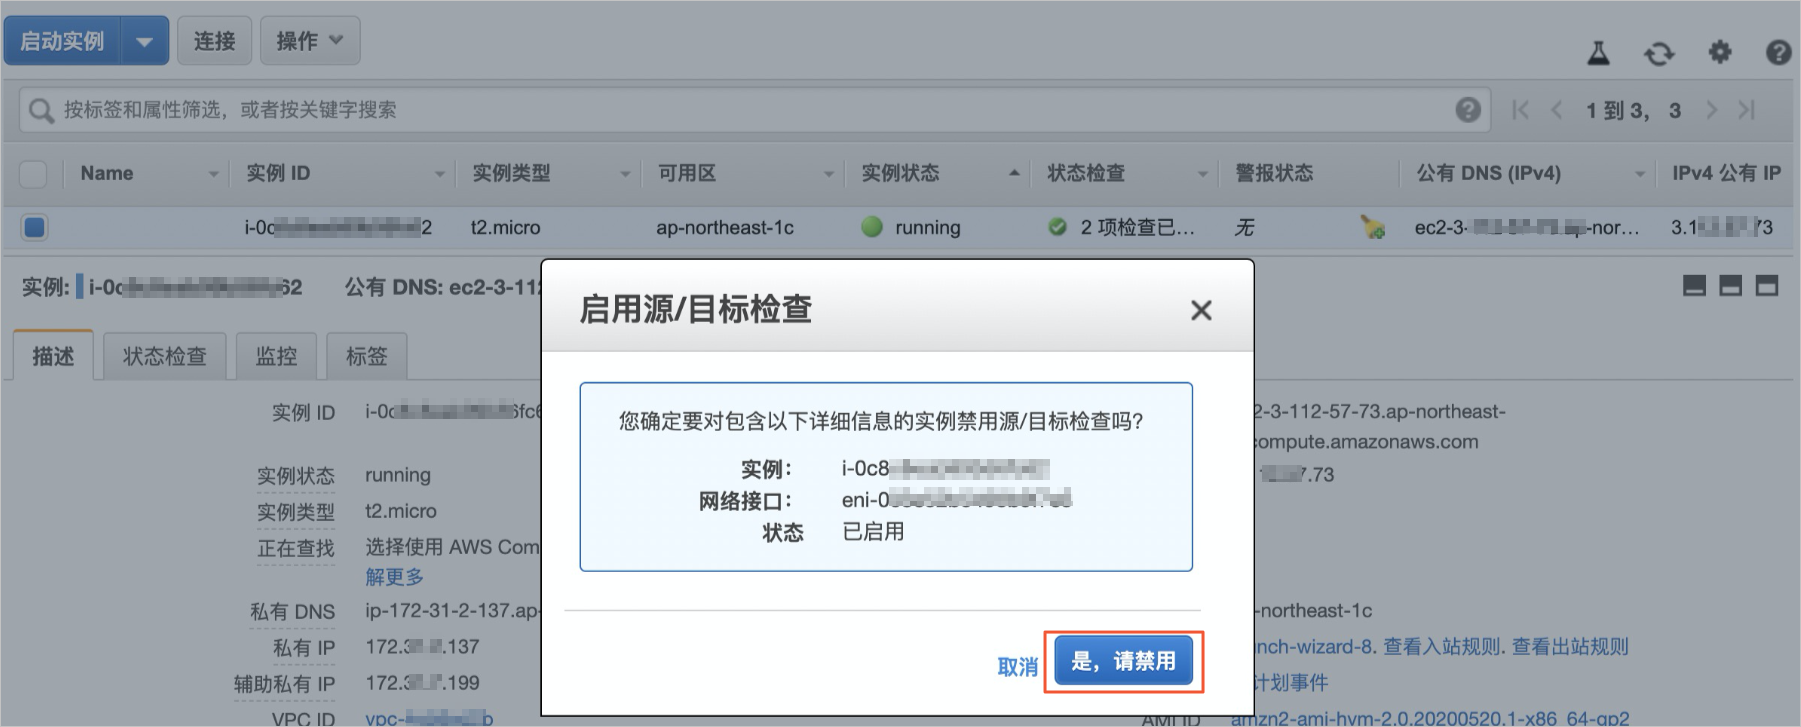The width and height of the screenshot is (1801, 727).
Task: Open the 查看入站规则 link
Action: click(x=1440, y=647)
